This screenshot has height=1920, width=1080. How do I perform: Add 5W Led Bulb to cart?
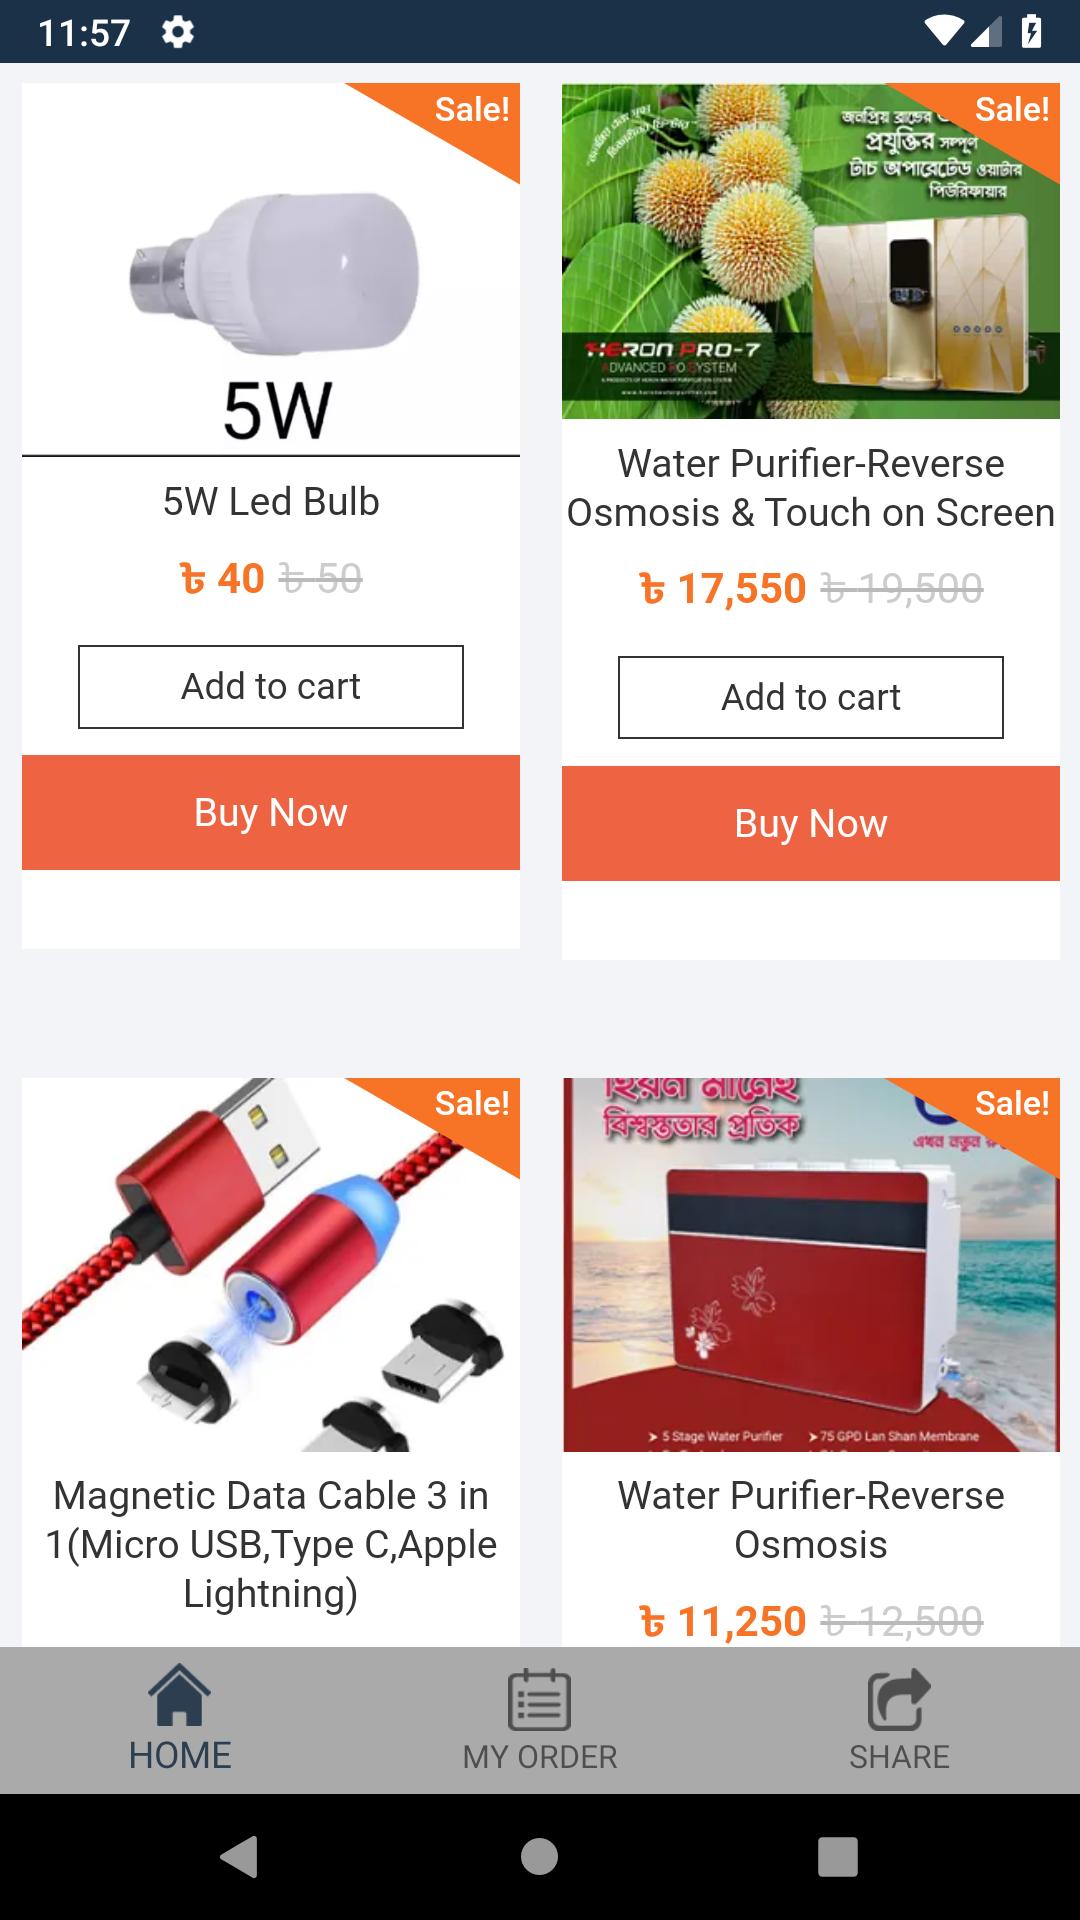tap(271, 687)
